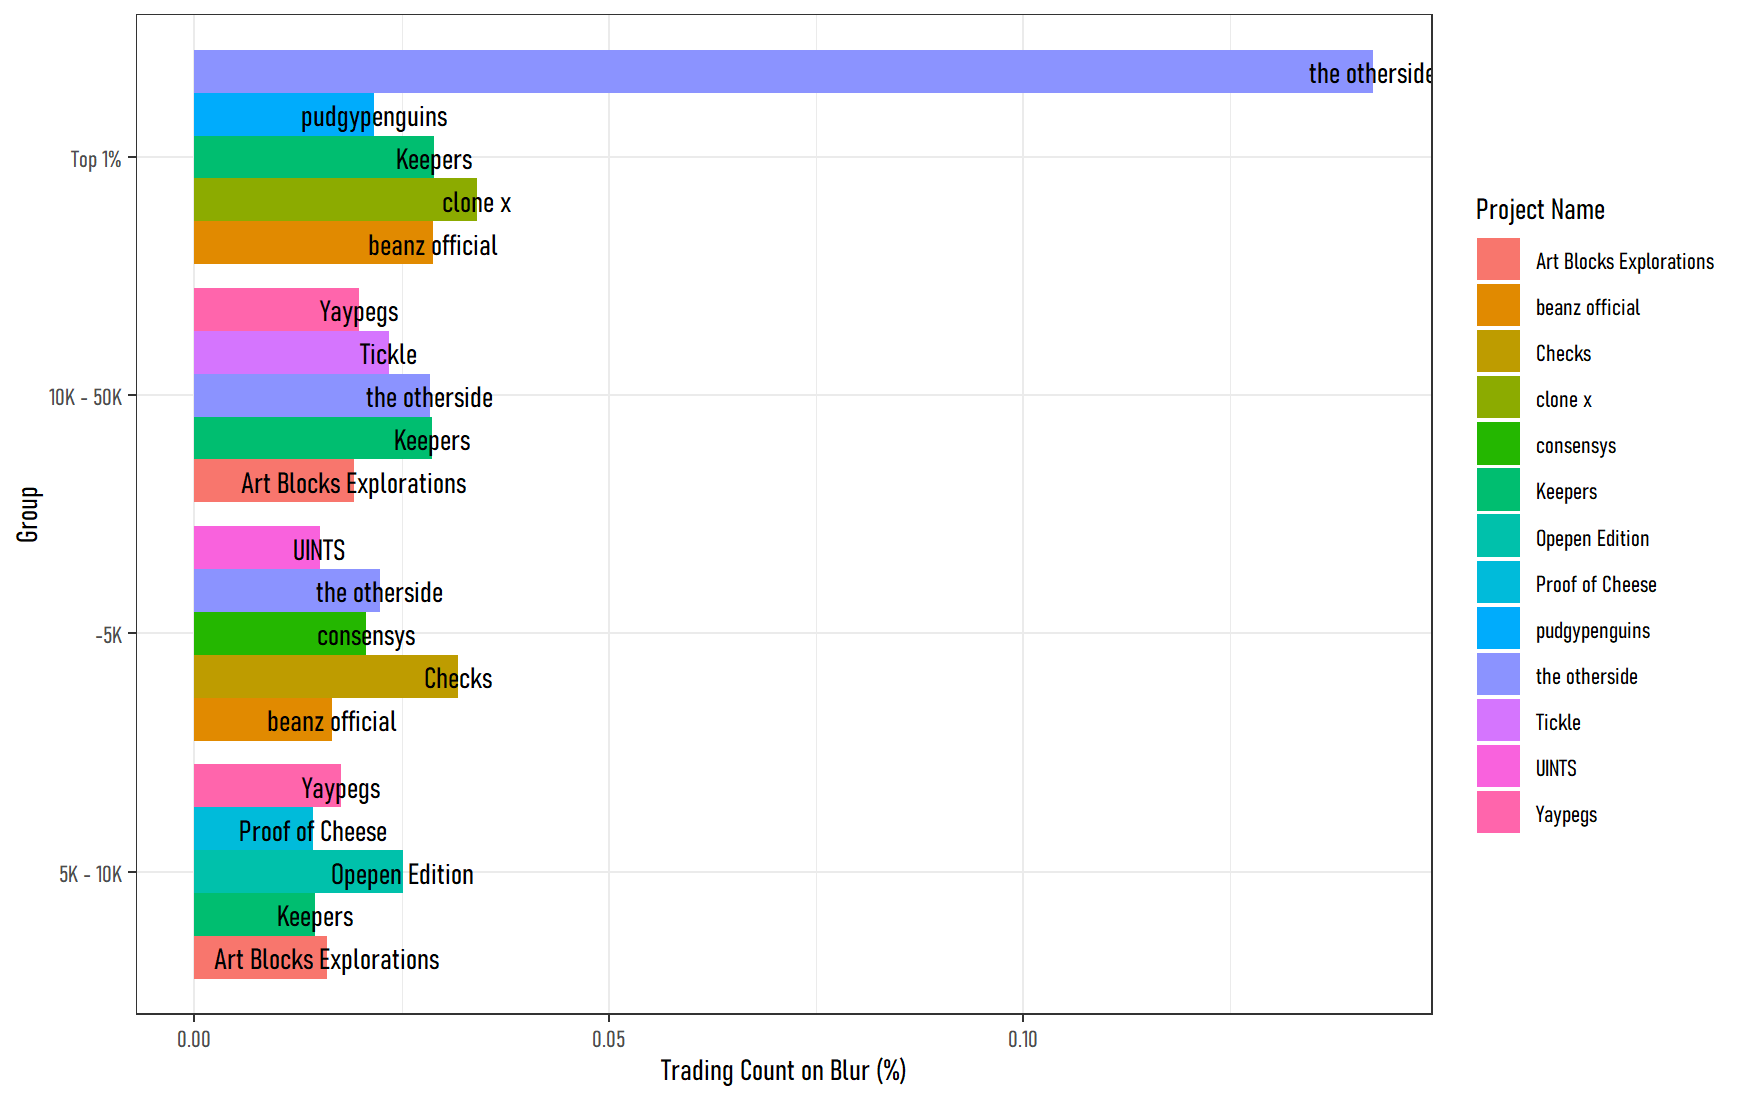This screenshot has width=1744, height=1100.
Task: Click the consensys legend color swatch
Action: point(1497,444)
